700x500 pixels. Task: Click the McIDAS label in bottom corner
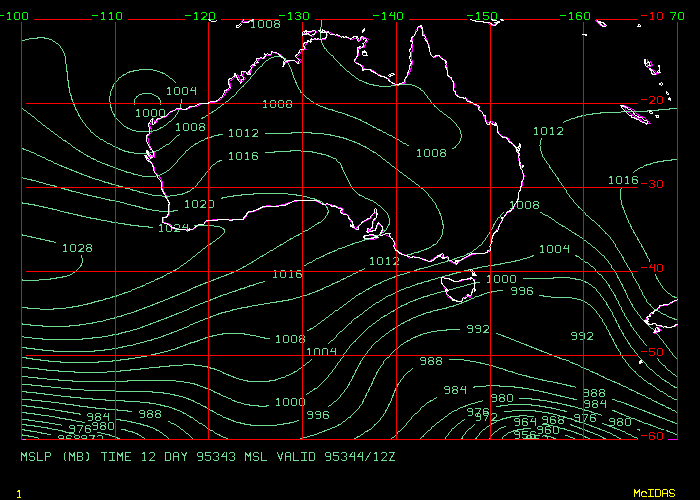pyautogui.click(x=654, y=493)
